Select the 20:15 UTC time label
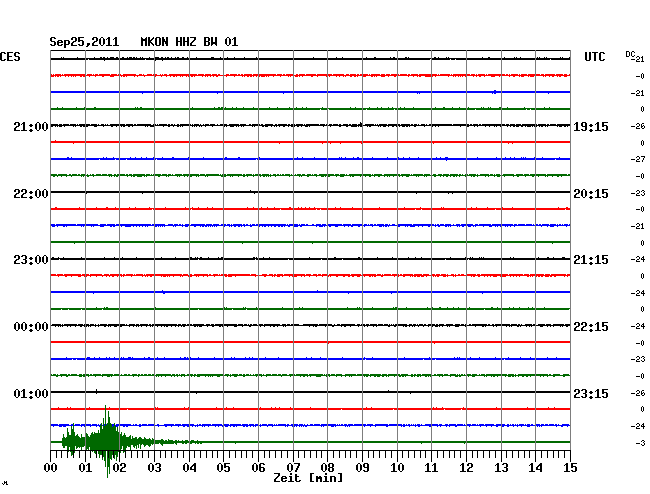 coord(591,194)
